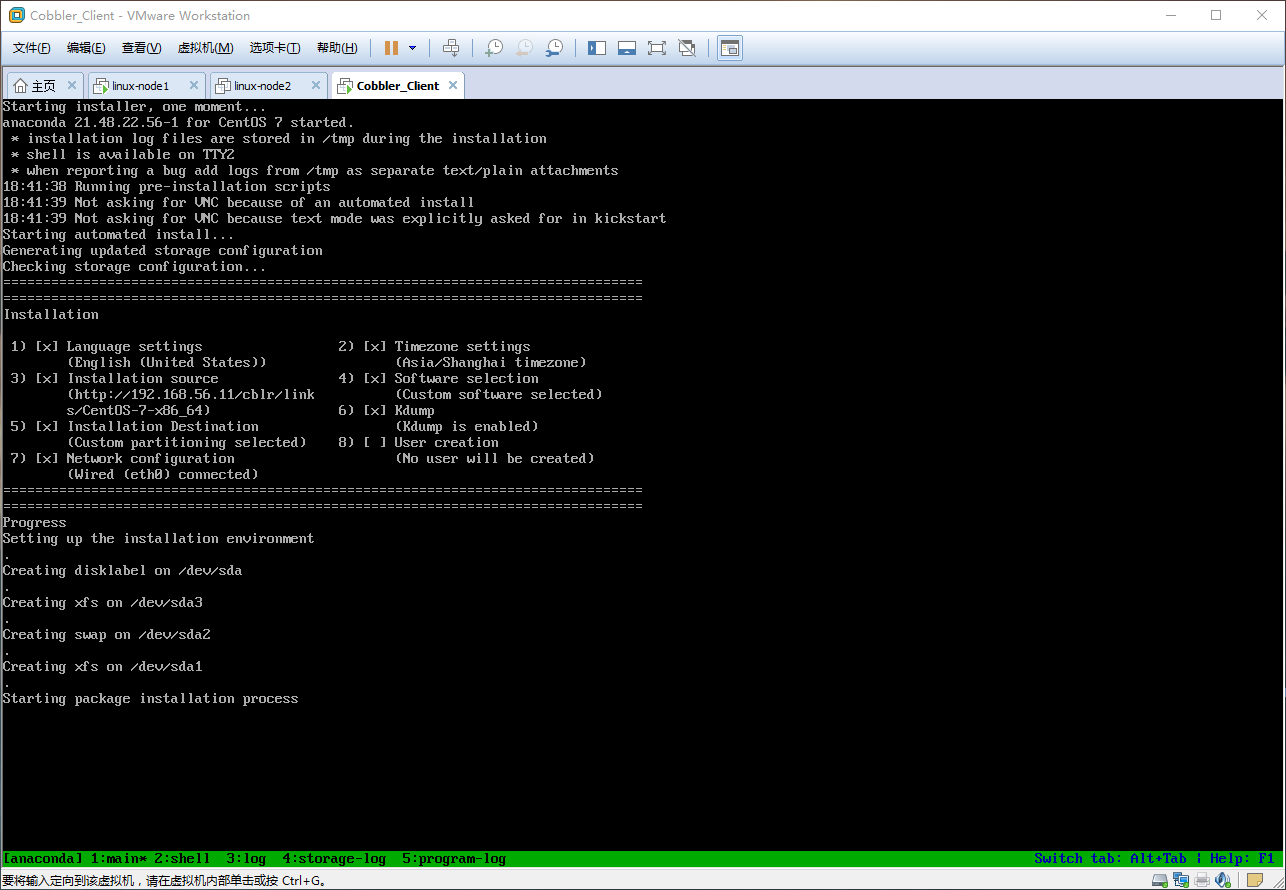The image size is (1286, 890).
Task: Toggle the thumbnail bar view
Action: pyautogui.click(x=627, y=48)
